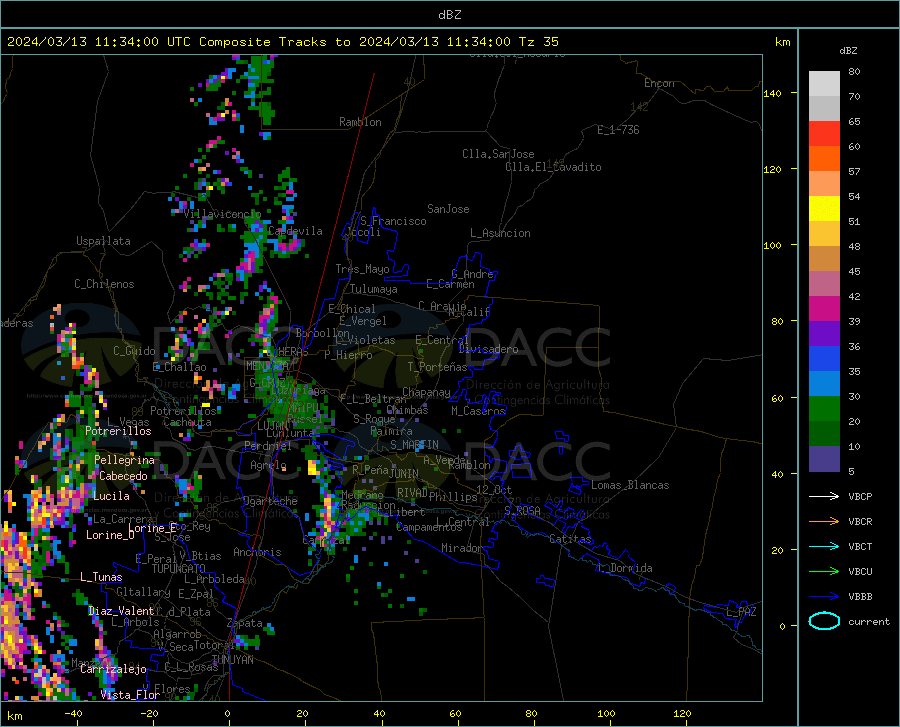The image size is (900, 727).
Task: Click the 'current' legend label
Action: (x=869, y=621)
